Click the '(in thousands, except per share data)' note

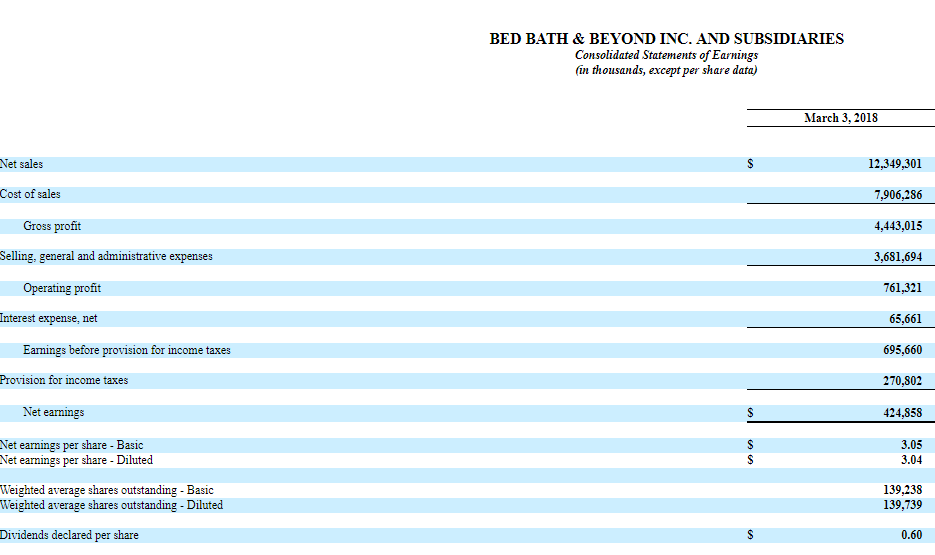pos(666,70)
